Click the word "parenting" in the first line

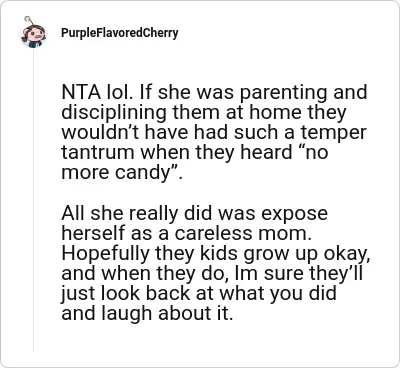coord(283,94)
